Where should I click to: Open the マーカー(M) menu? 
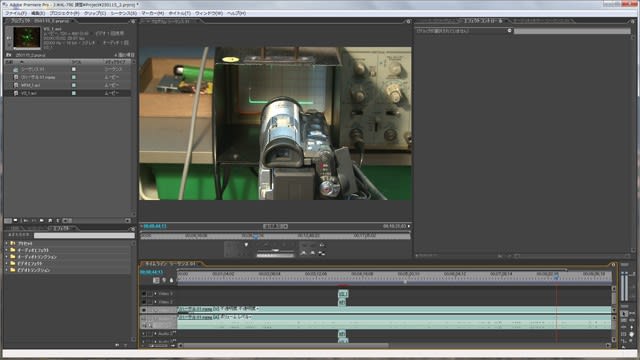coord(153,13)
